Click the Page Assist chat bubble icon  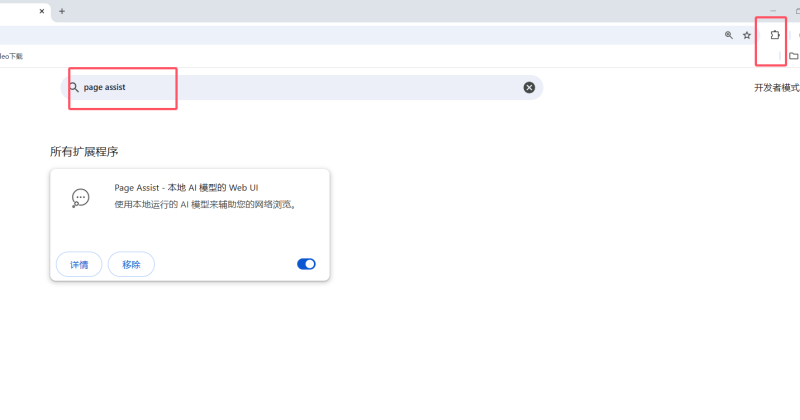click(81, 198)
